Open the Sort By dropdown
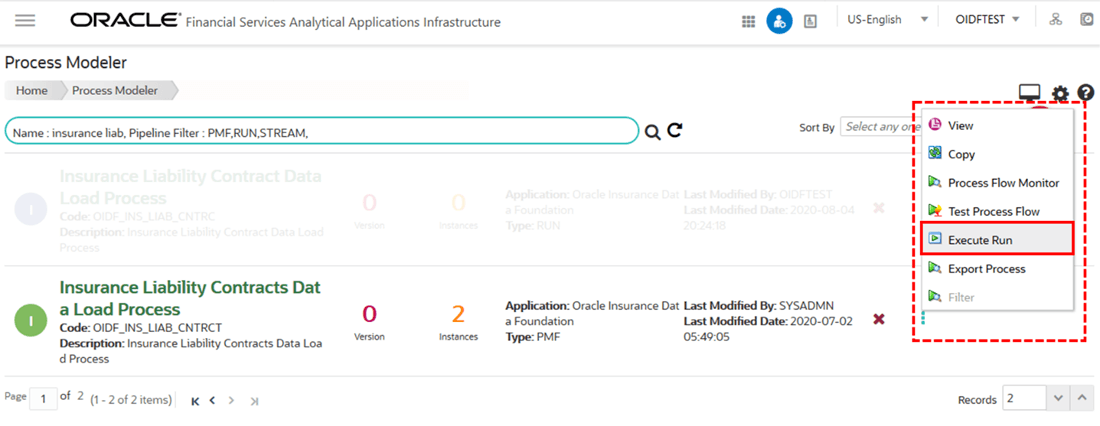The image size is (1100, 426). point(880,127)
